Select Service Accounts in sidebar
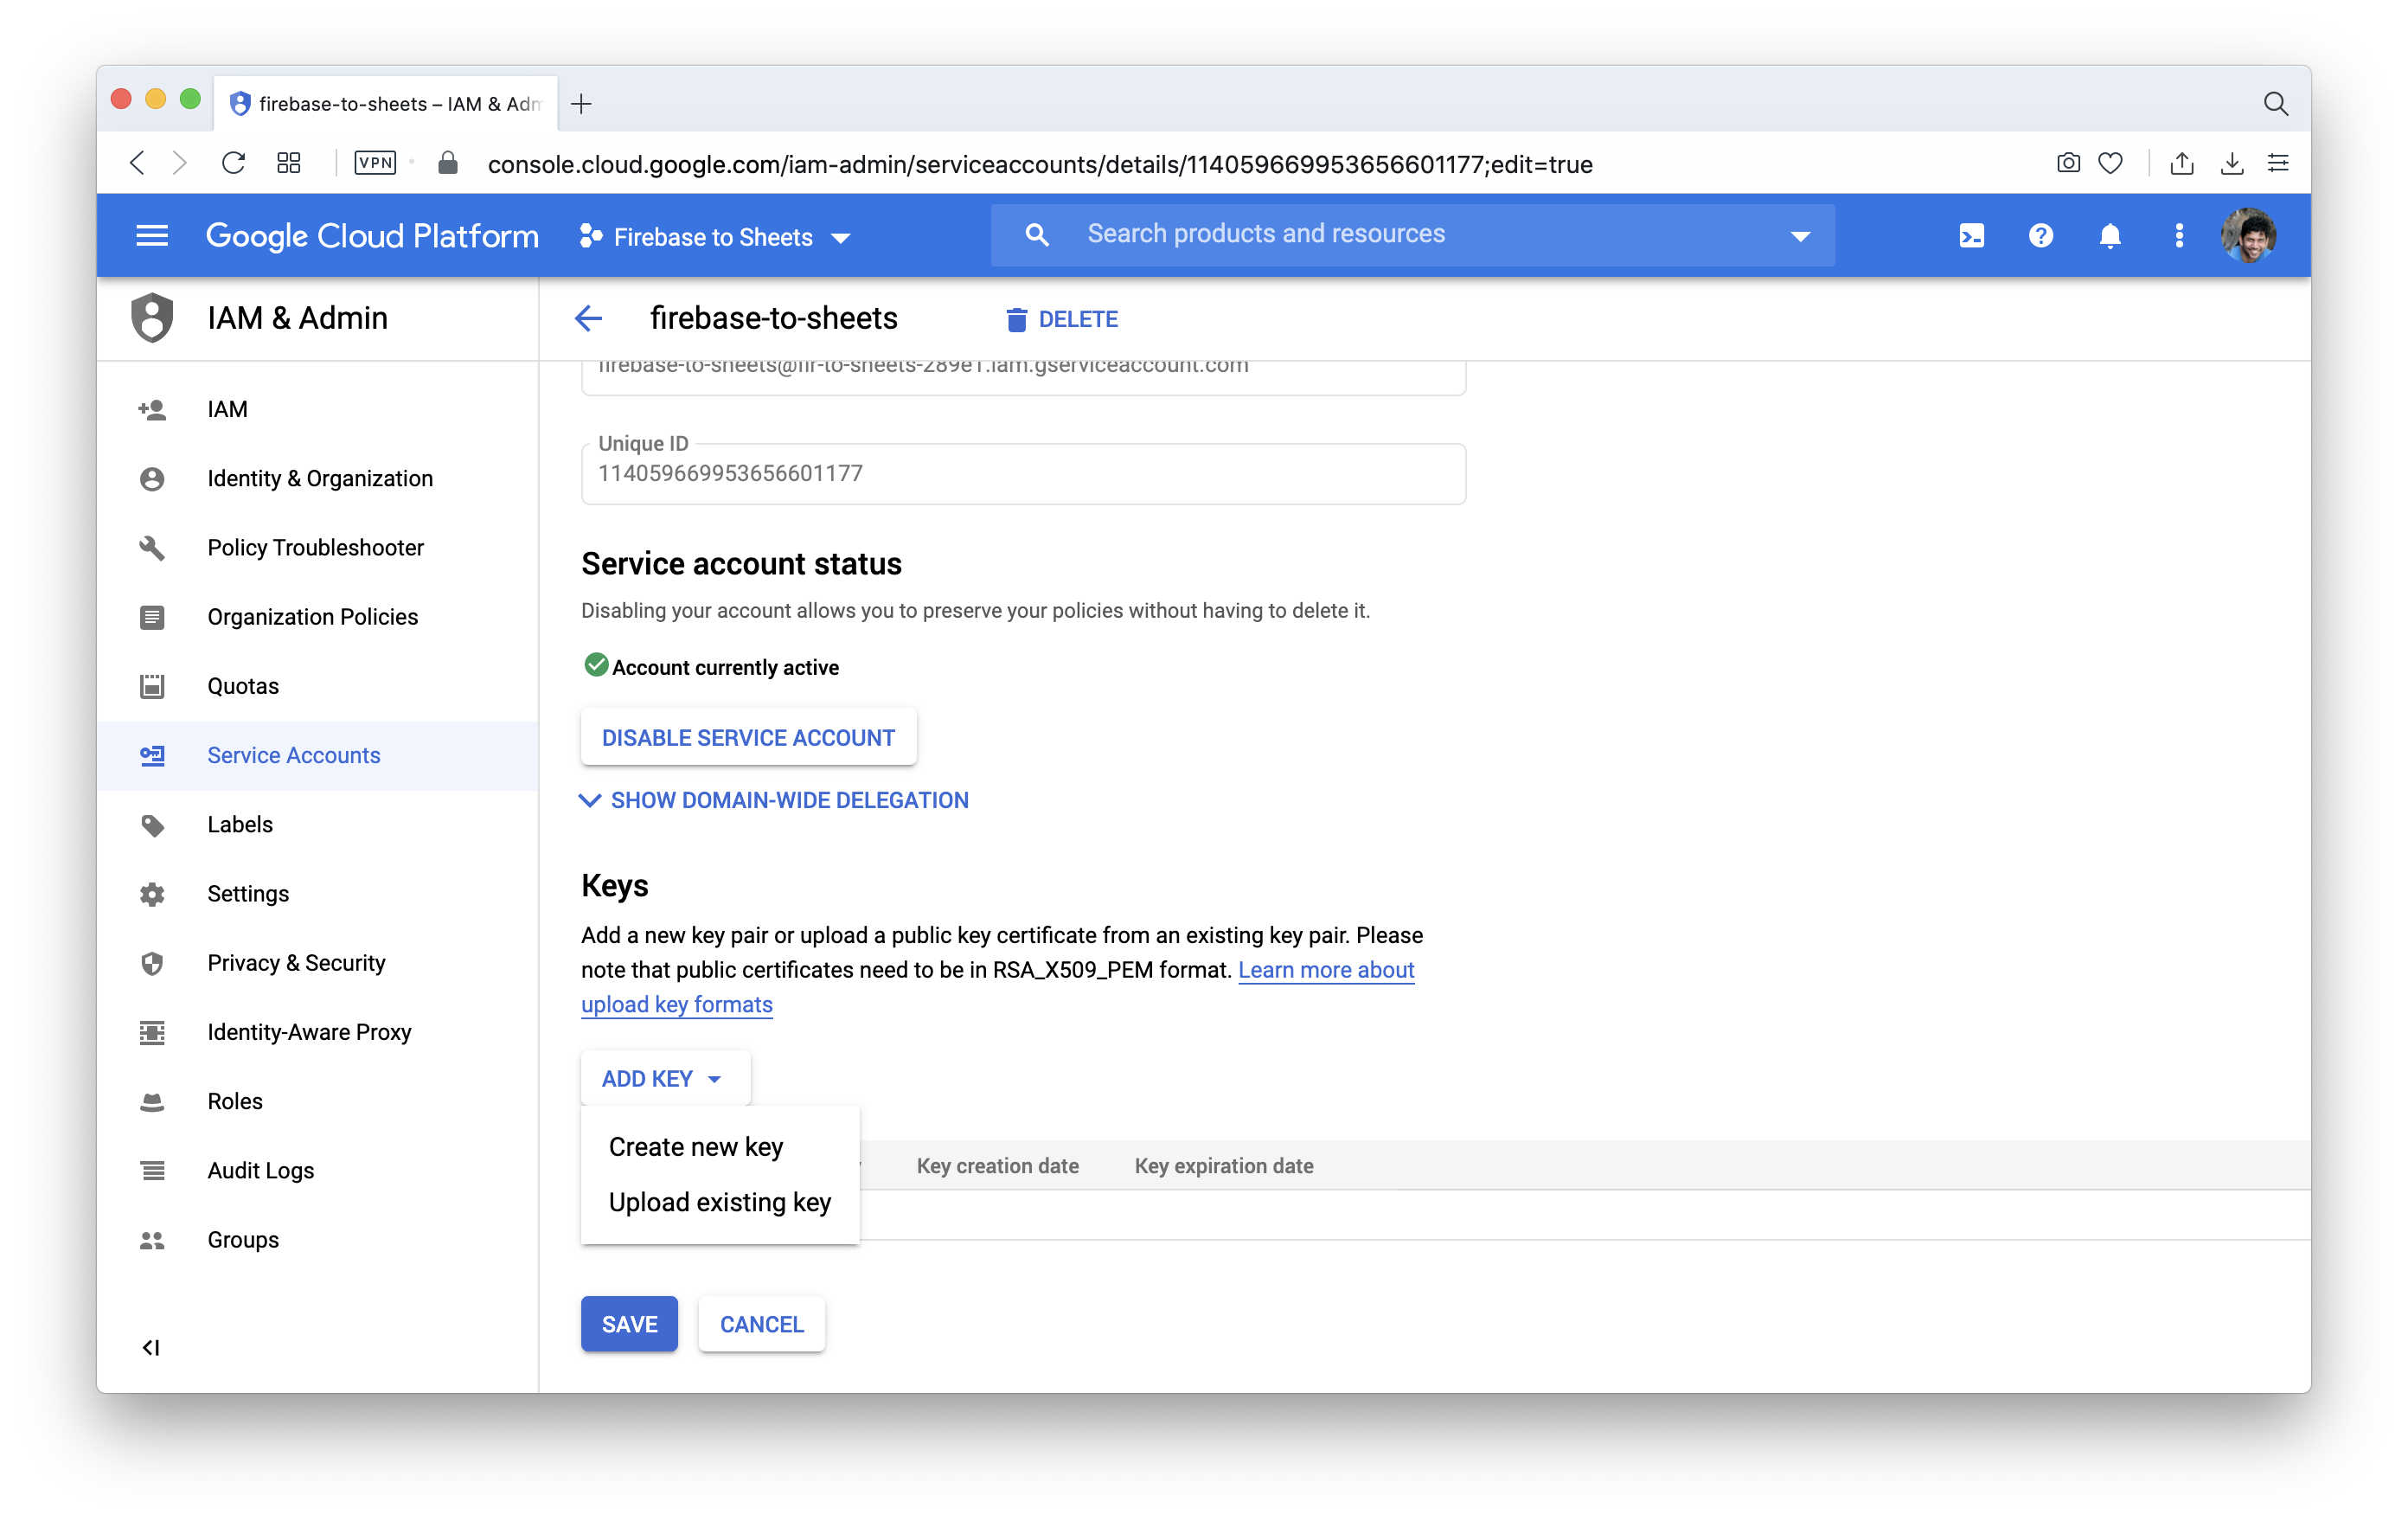 294,756
